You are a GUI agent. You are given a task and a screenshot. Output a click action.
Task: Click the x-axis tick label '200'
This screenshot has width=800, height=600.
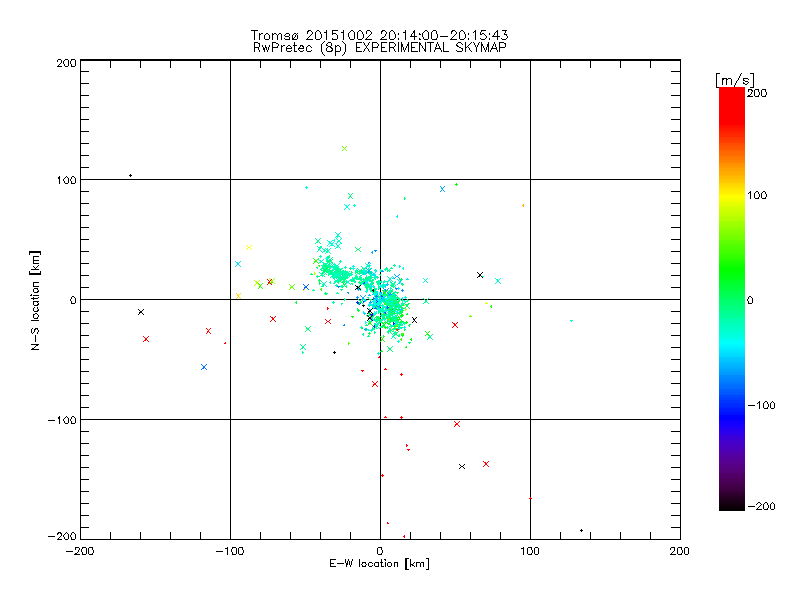[680, 551]
